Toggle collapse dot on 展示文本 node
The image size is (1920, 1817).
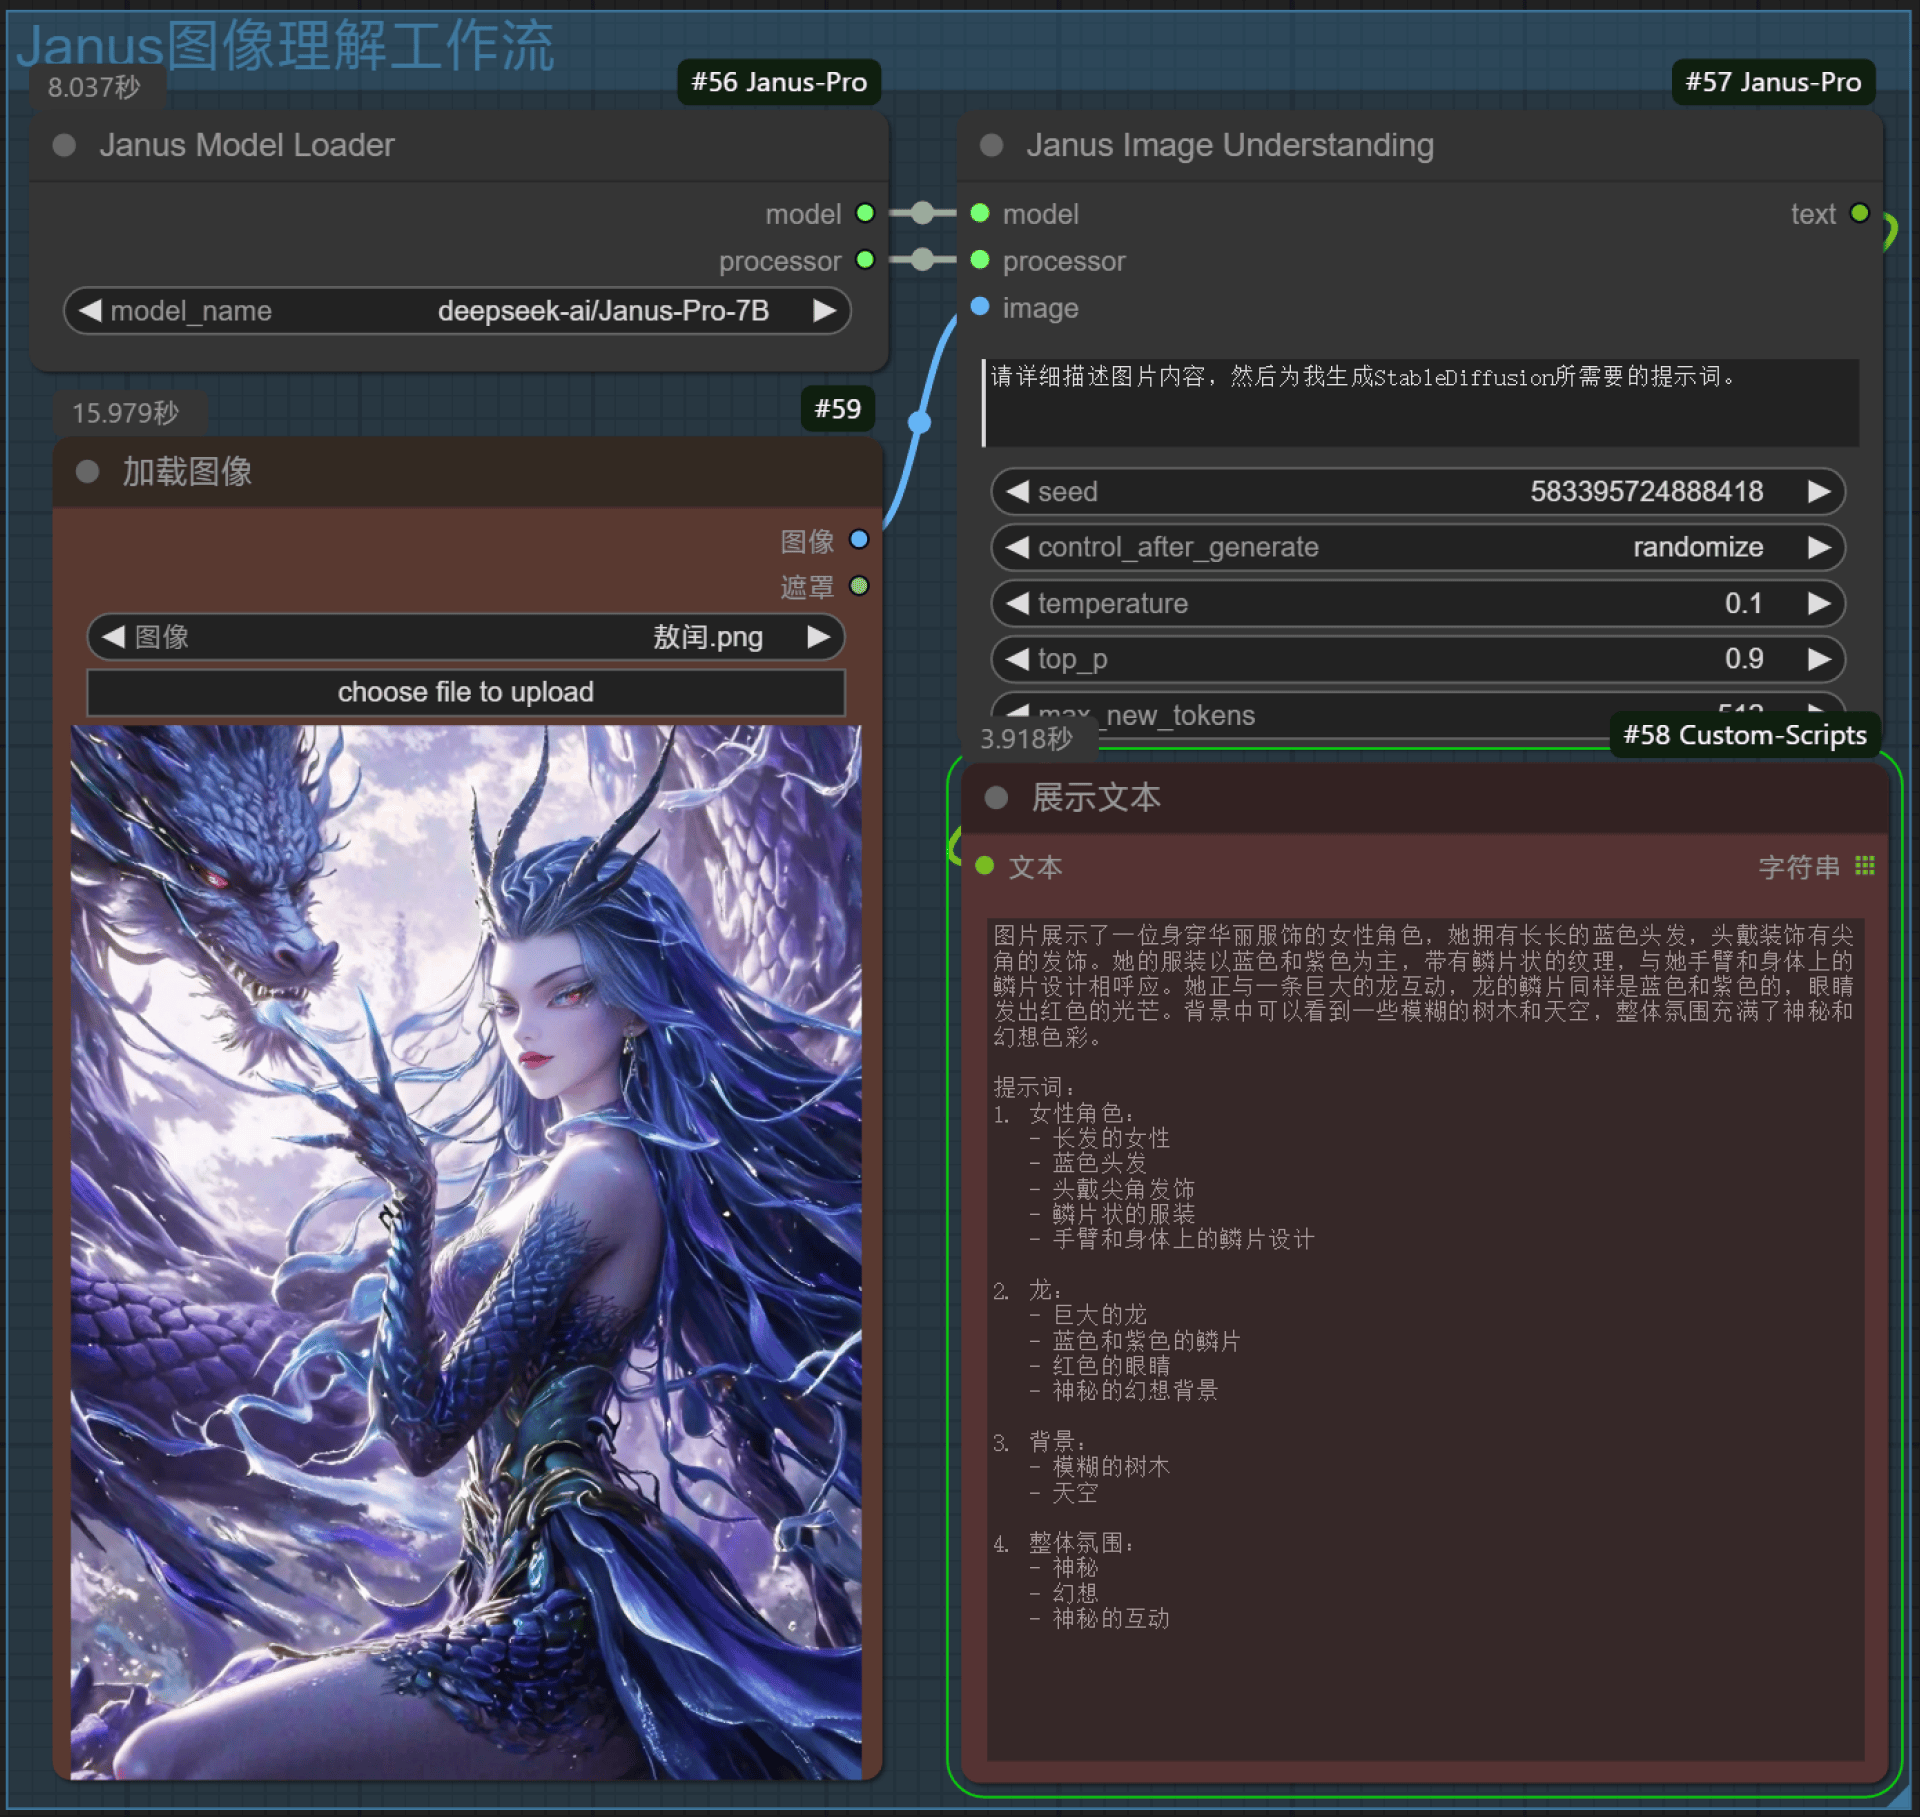click(996, 798)
